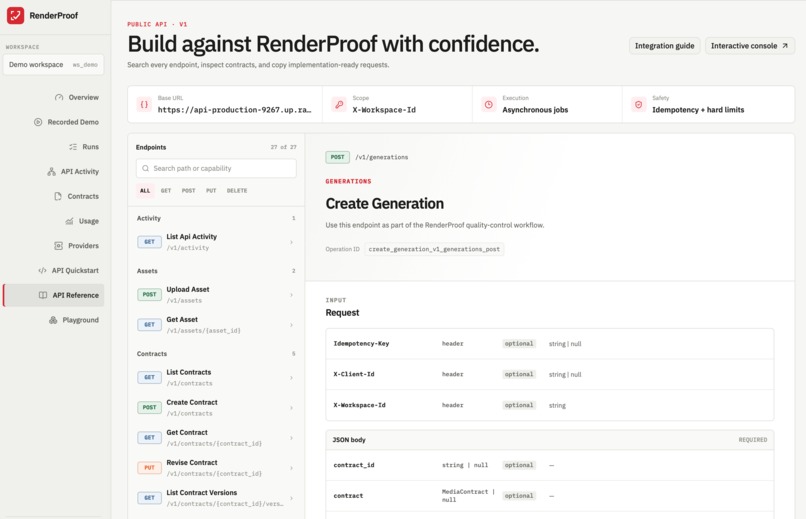Click the Operation ID create_generation_v1_generations_post value
Viewport: 806px width, 519px height.
434,249
